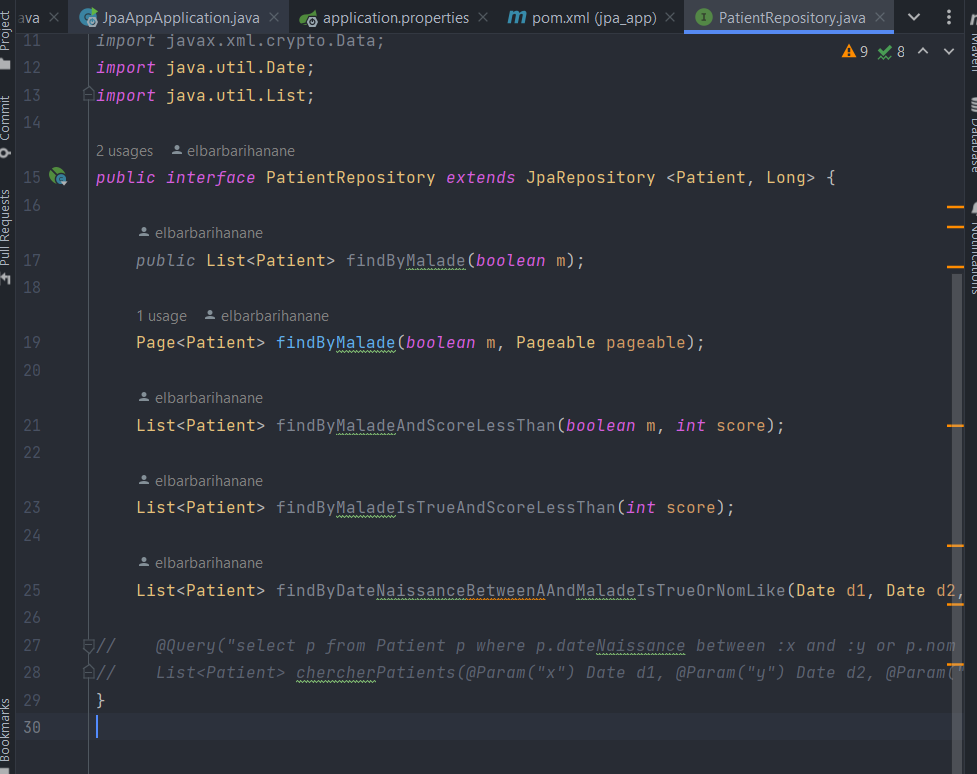
Task: Go to next problem via down arrow
Action: [947, 51]
